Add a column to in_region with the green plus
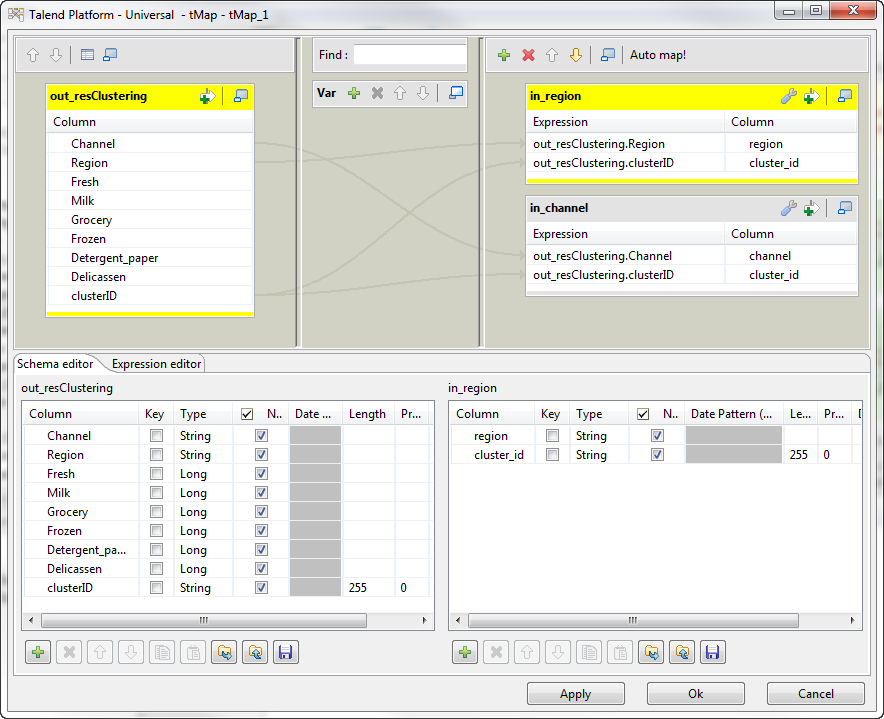The height and width of the screenshot is (719, 884). point(464,651)
